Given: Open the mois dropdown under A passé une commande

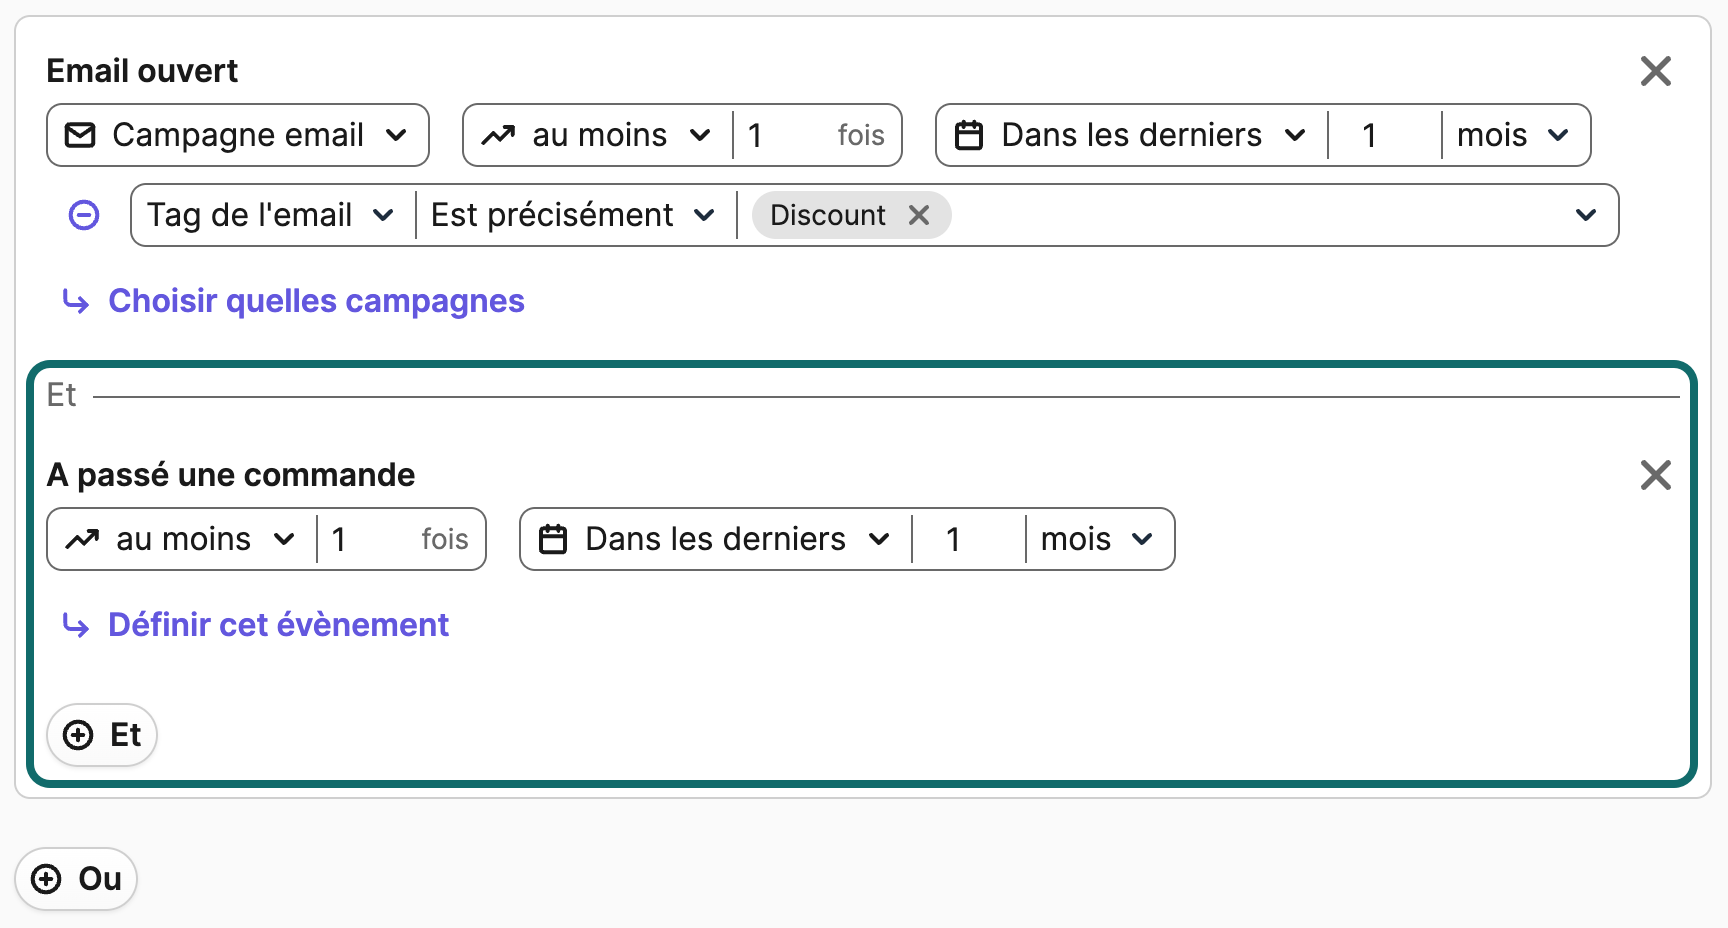Looking at the screenshot, I should (x=1099, y=539).
